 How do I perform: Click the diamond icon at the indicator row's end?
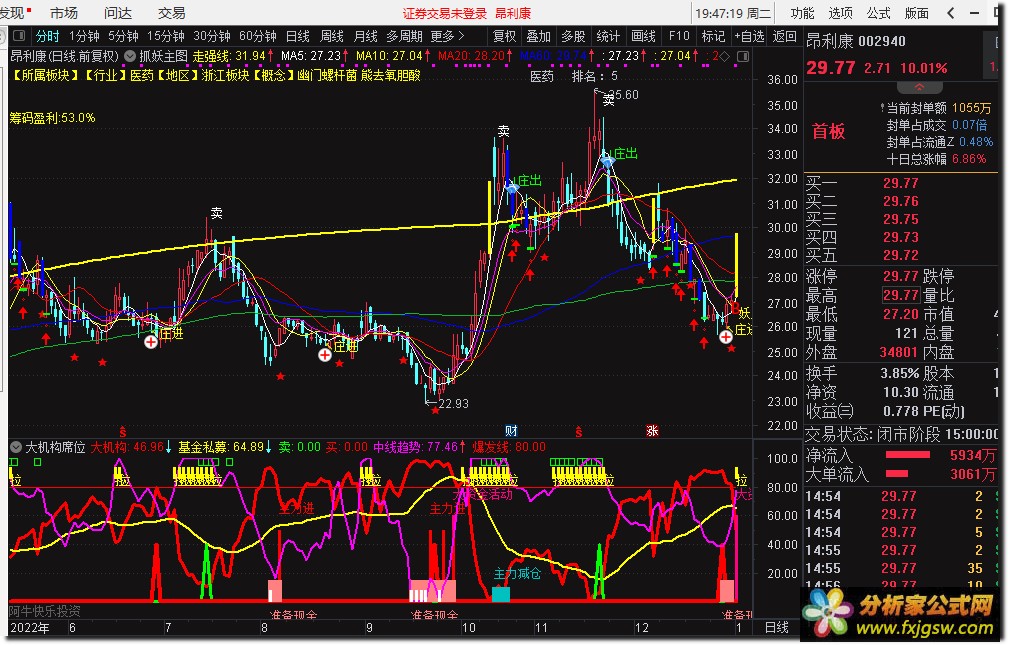725,56
